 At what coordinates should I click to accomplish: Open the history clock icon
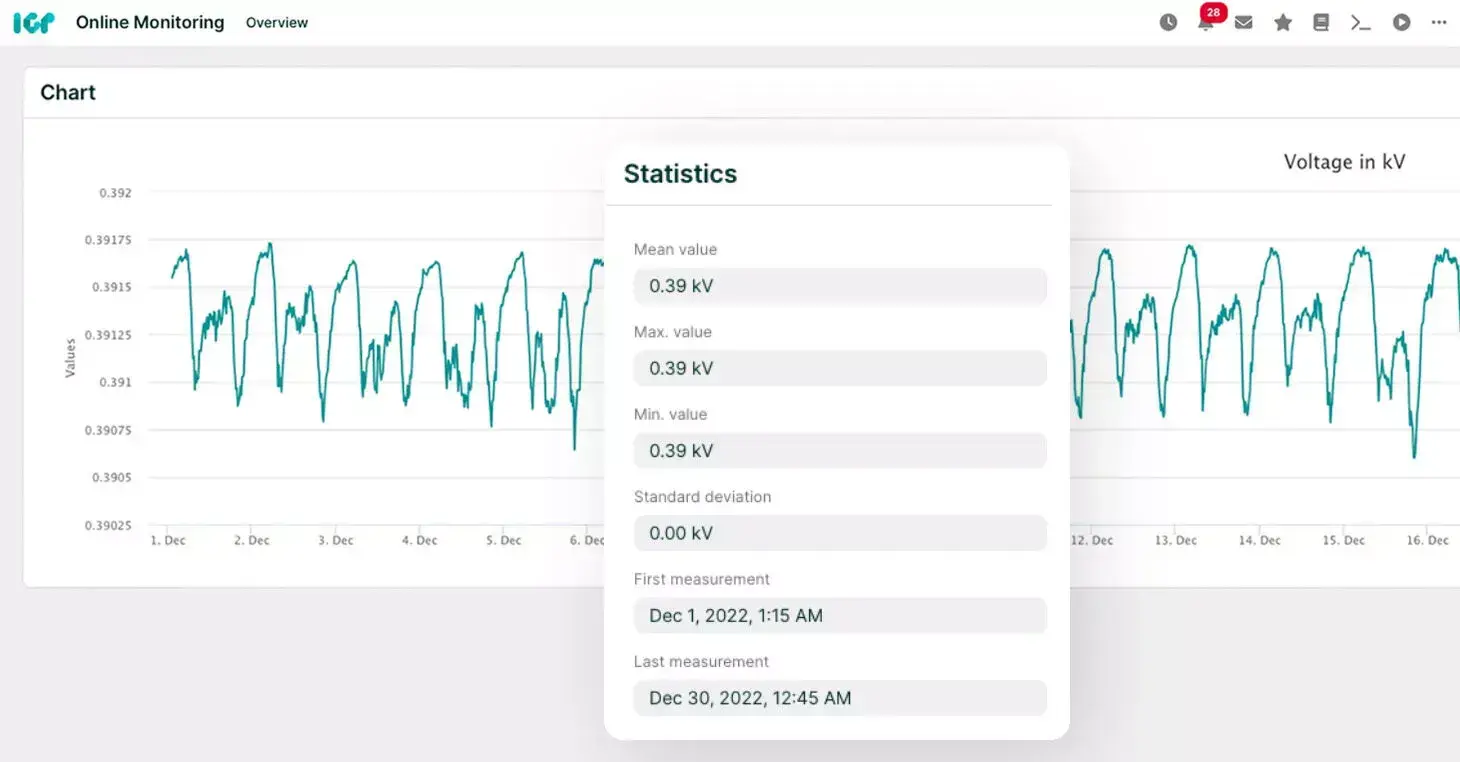click(x=1168, y=22)
